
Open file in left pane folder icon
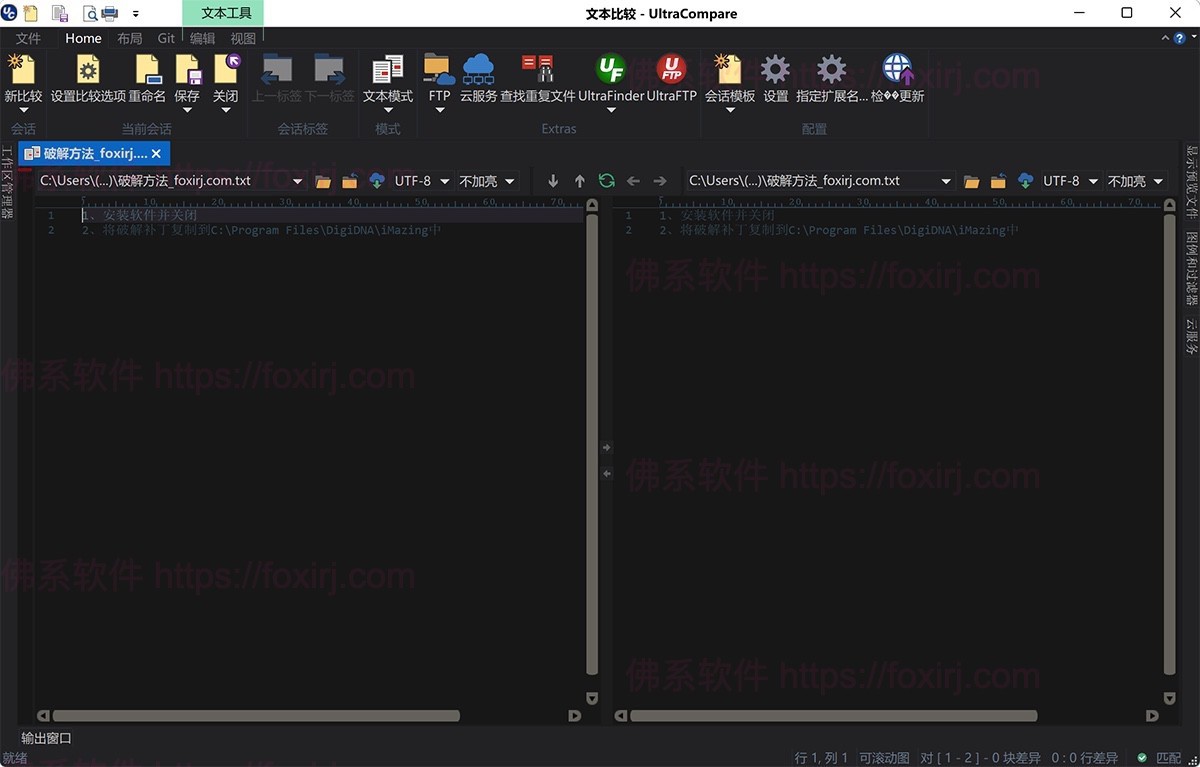pyautogui.click(x=323, y=181)
